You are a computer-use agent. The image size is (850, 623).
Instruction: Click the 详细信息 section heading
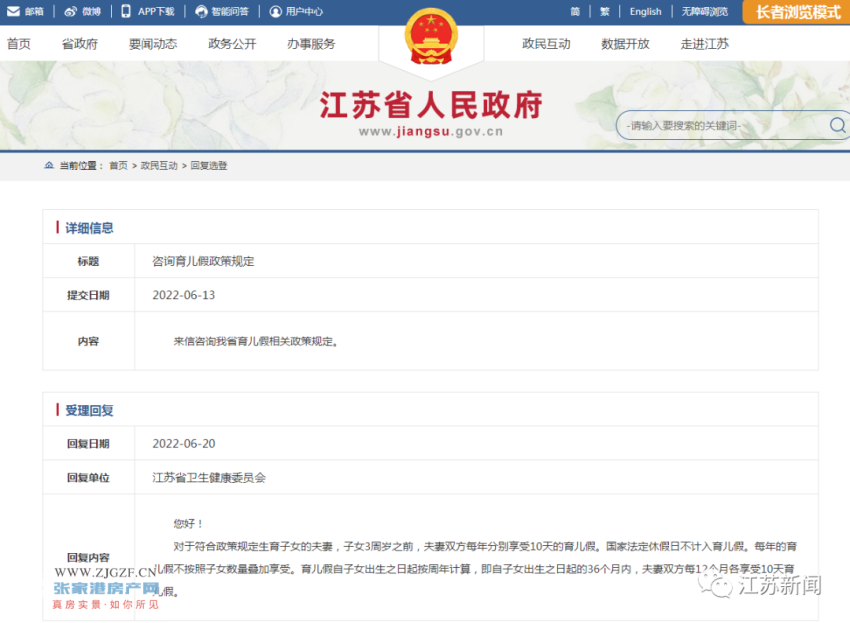pos(89,228)
